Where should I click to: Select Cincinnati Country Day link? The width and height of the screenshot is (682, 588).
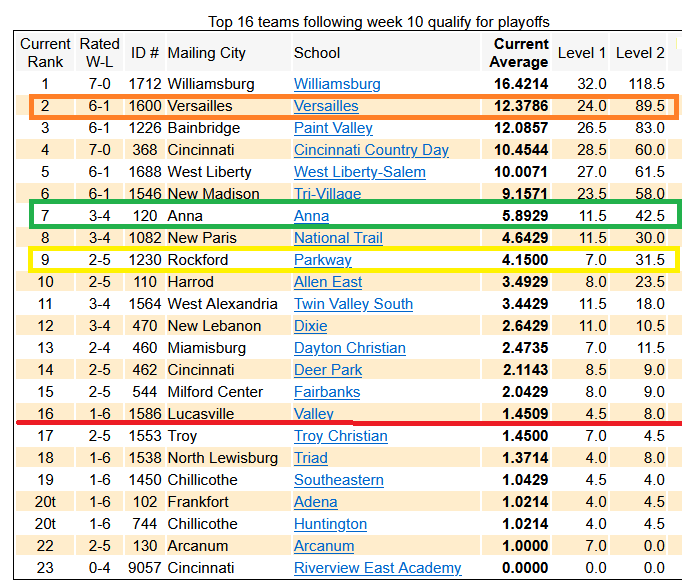click(x=371, y=150)
